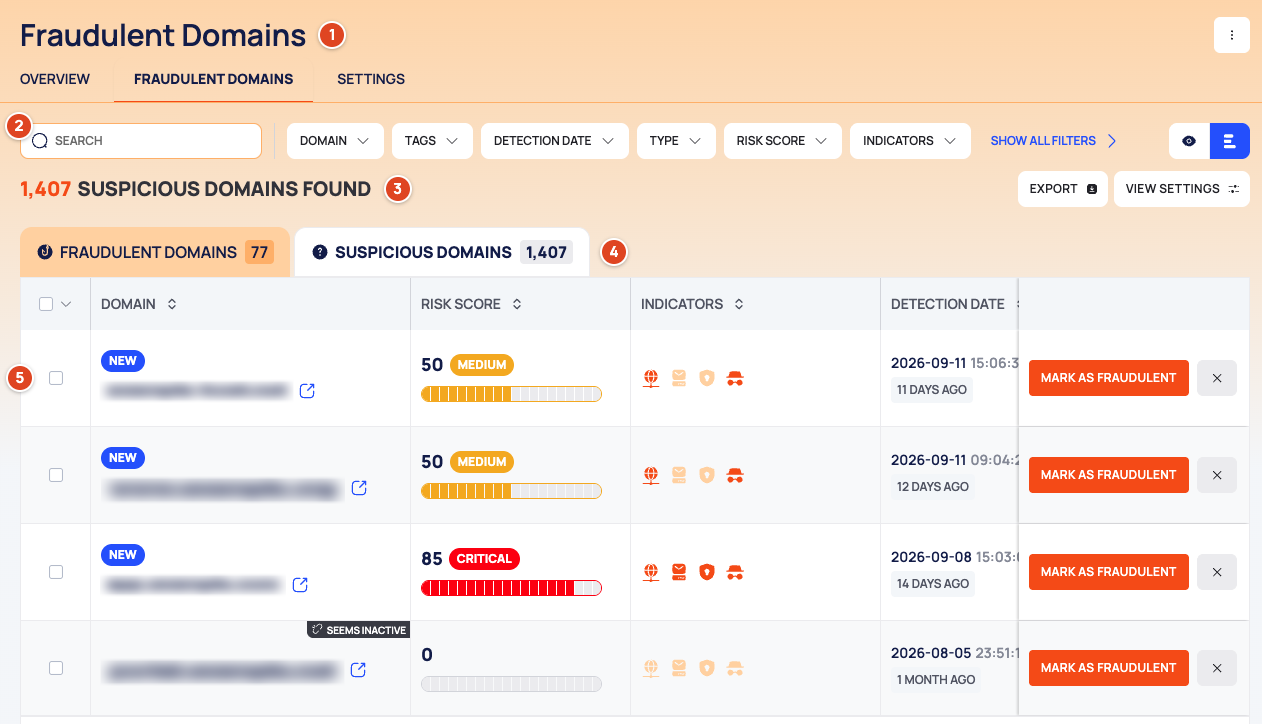1262x724 pixels.
Task: Dismiss the domain detected 12 days ago
Action: click(x=1217, y=475)
